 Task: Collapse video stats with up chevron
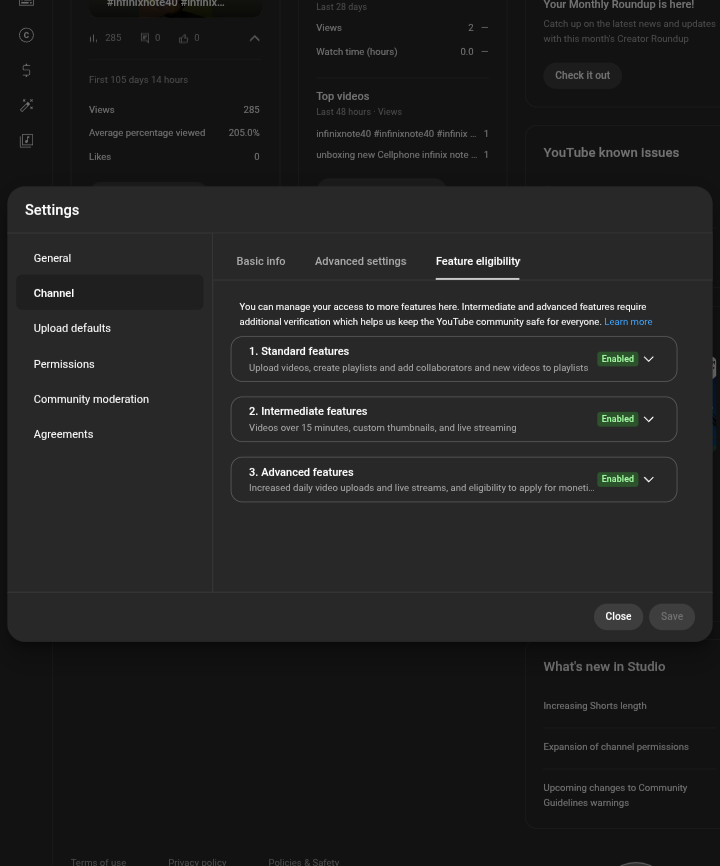255,38
